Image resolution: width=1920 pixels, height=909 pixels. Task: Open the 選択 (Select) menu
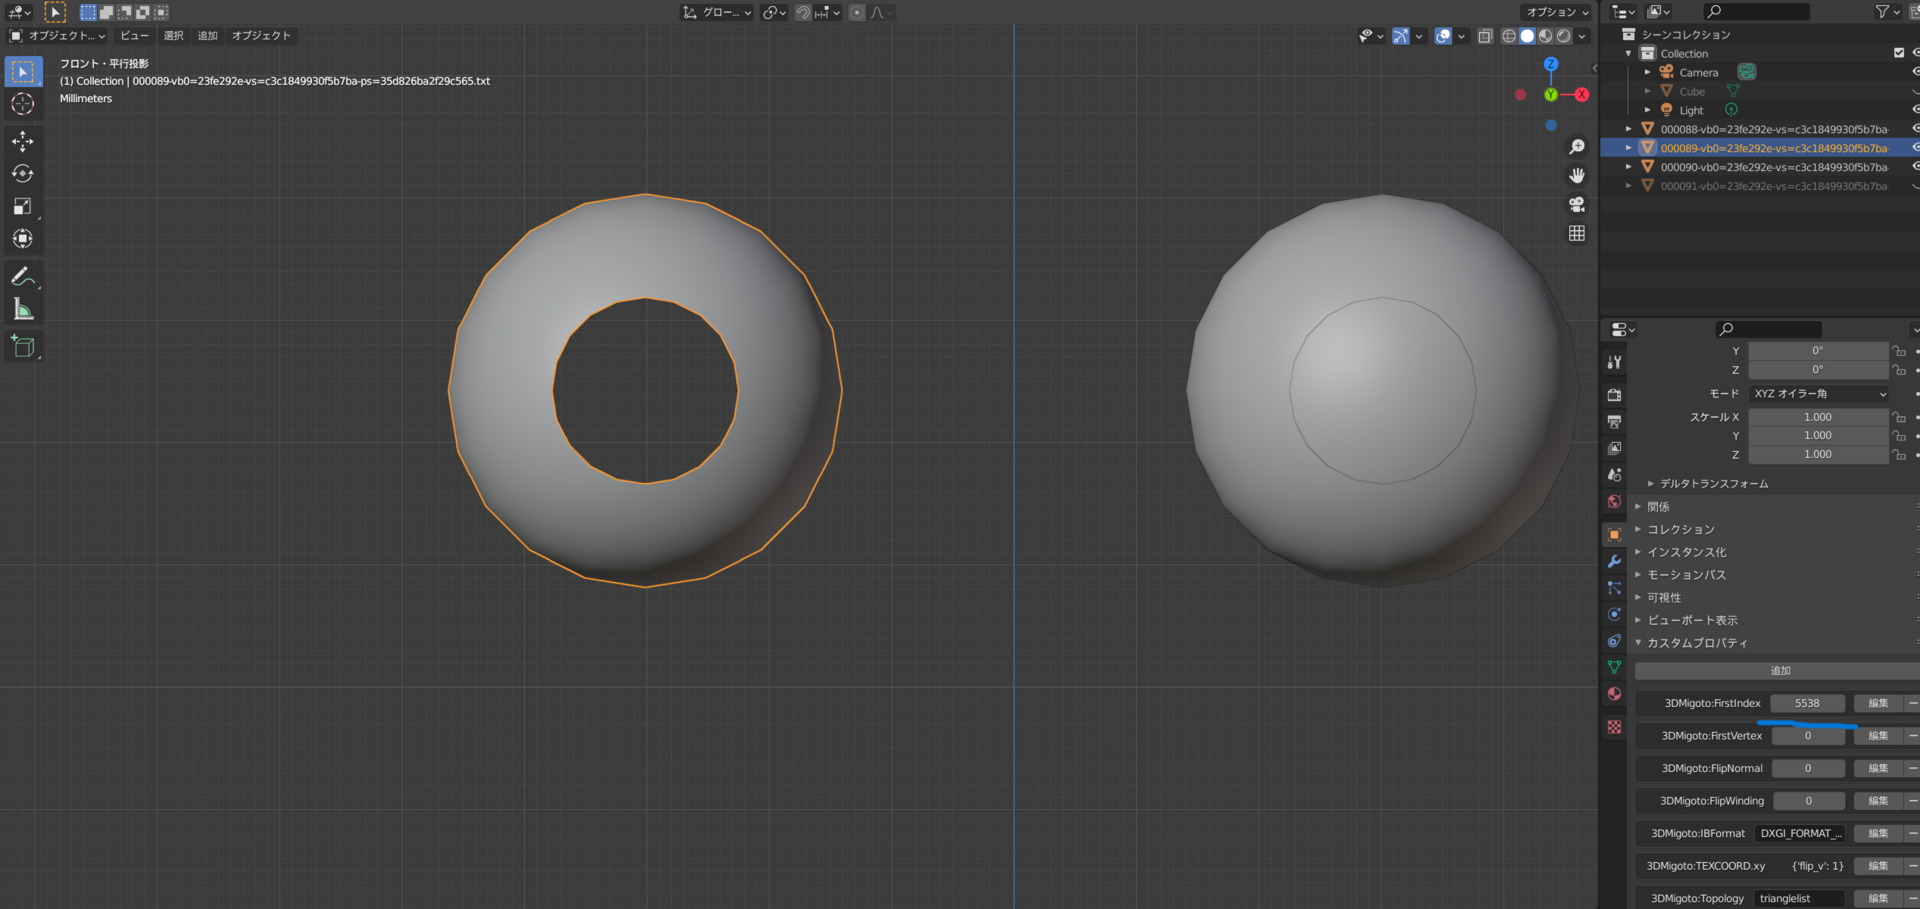point(174,36)
